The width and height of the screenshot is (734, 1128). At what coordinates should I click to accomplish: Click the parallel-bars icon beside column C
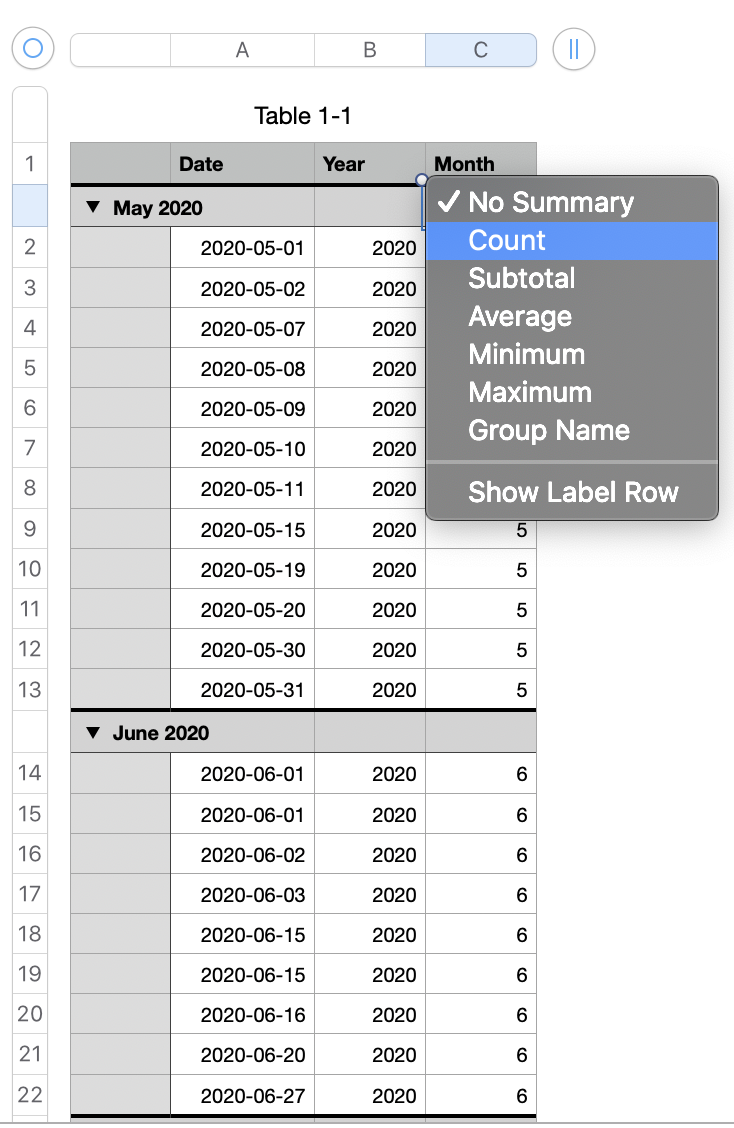click(573, 48)
